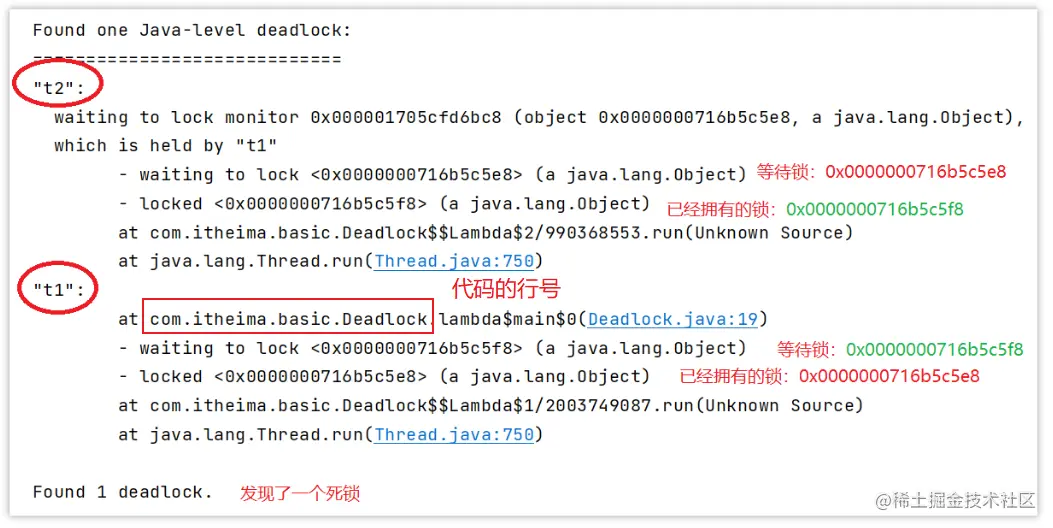Click the monitor address 0x000001705cfd6bc8
This screenshot has width=1053, height=528.
click(405, 118)
